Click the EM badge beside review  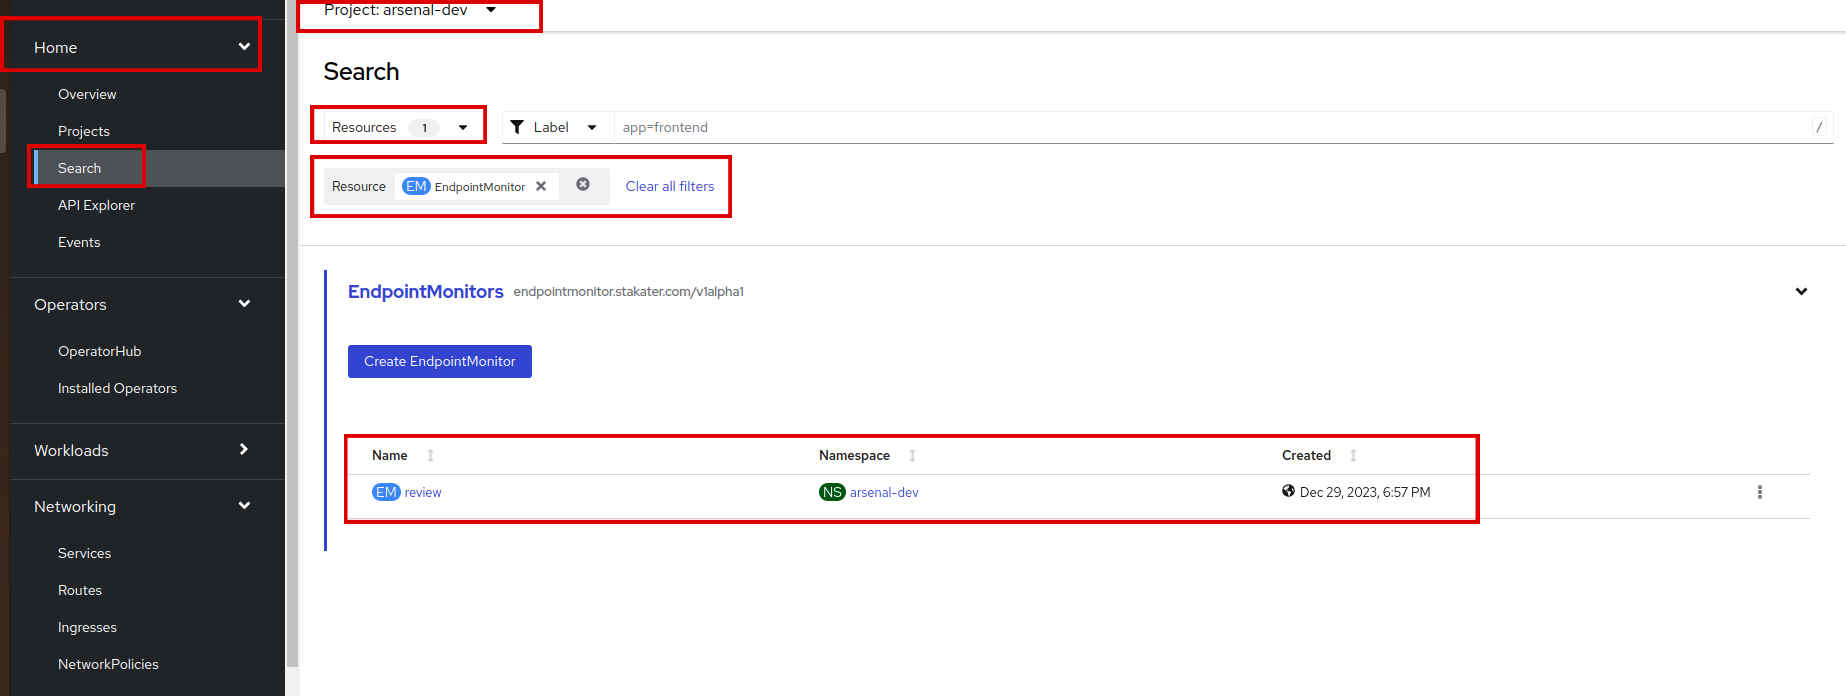pyautogui.click(x=386, y=492)
